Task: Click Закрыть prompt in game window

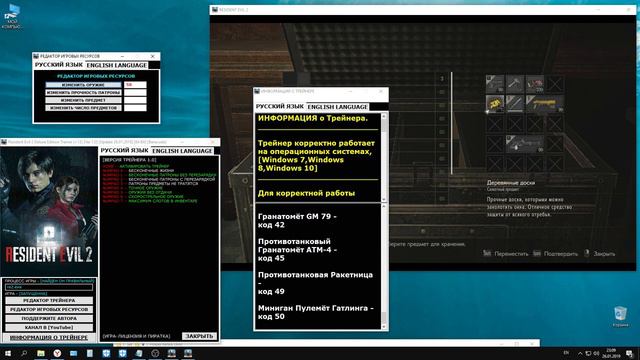Action: point(599,253)
